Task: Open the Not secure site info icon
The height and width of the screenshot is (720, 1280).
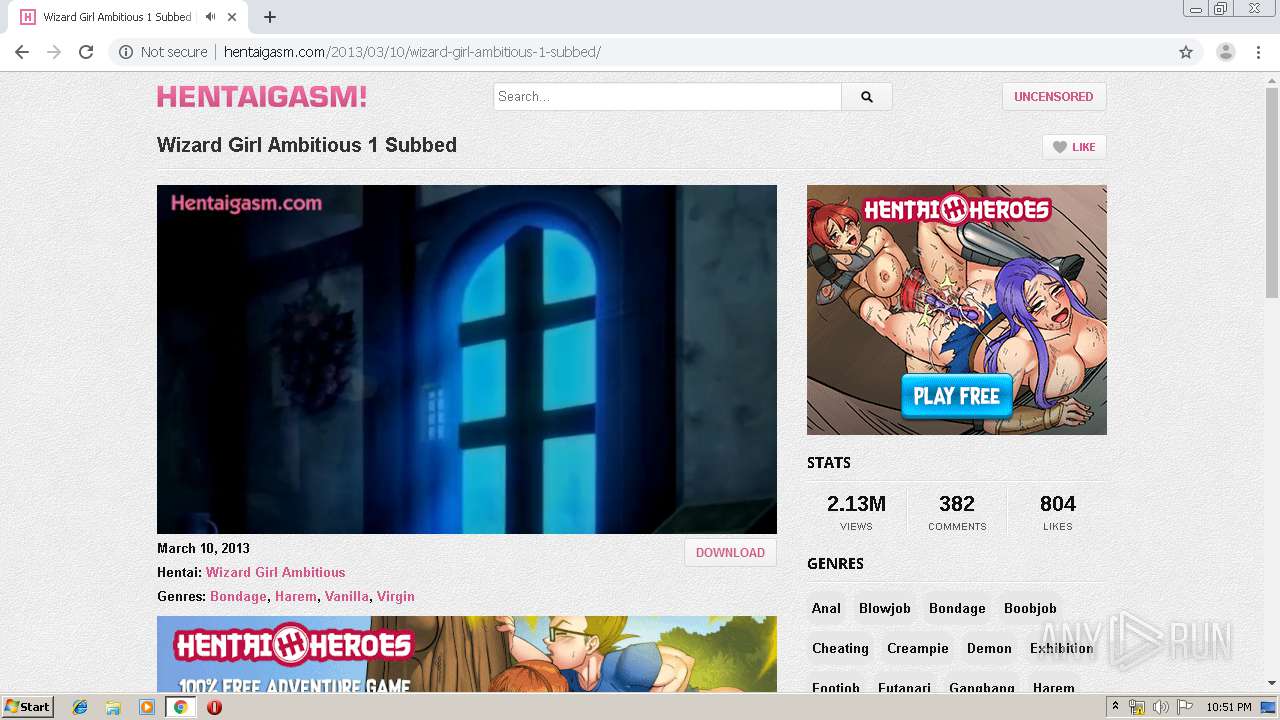Action: [126, 52]
